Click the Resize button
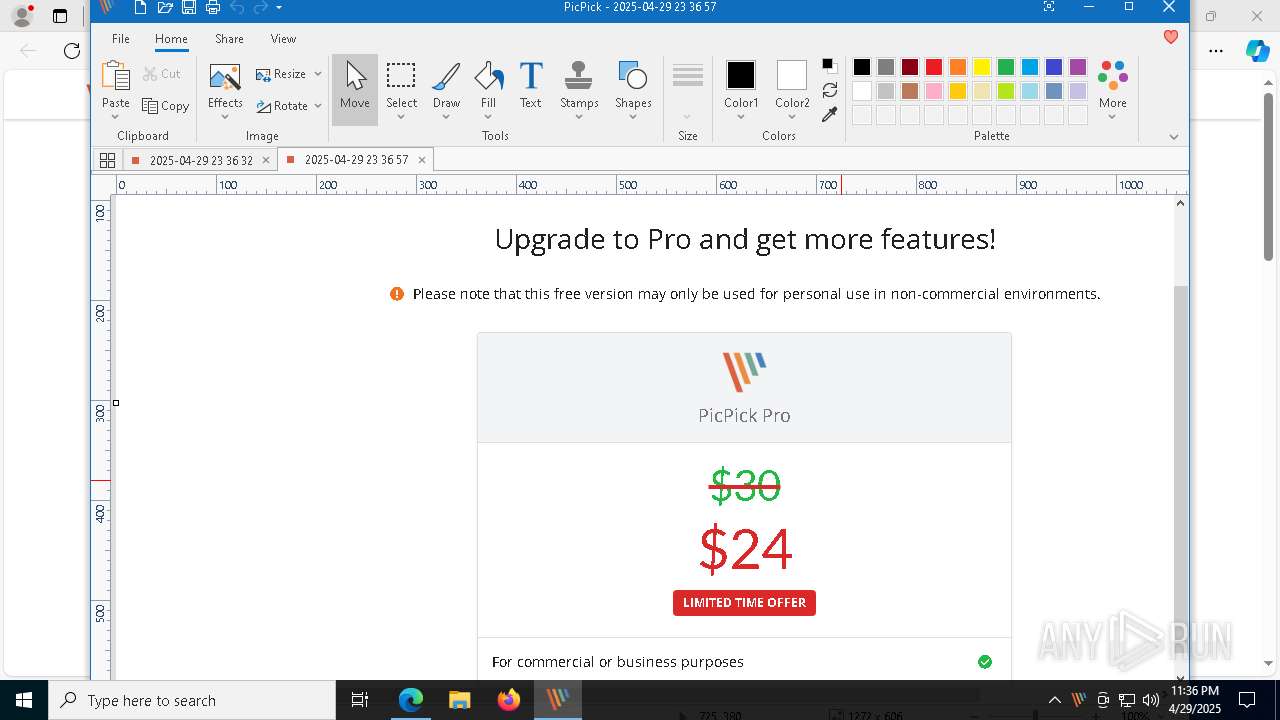This screenshot has height=720, width=1280. (x=281, y=74)
